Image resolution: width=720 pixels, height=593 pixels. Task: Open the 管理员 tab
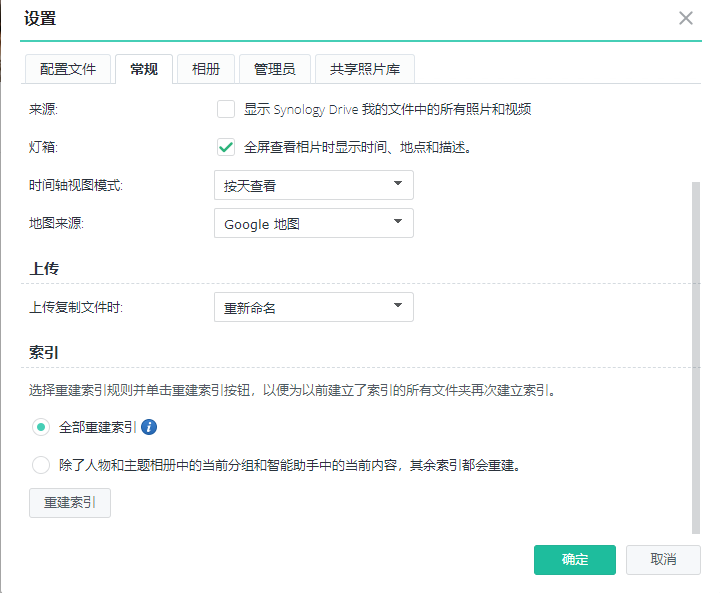pyautogui.click(x=275, y=69)
